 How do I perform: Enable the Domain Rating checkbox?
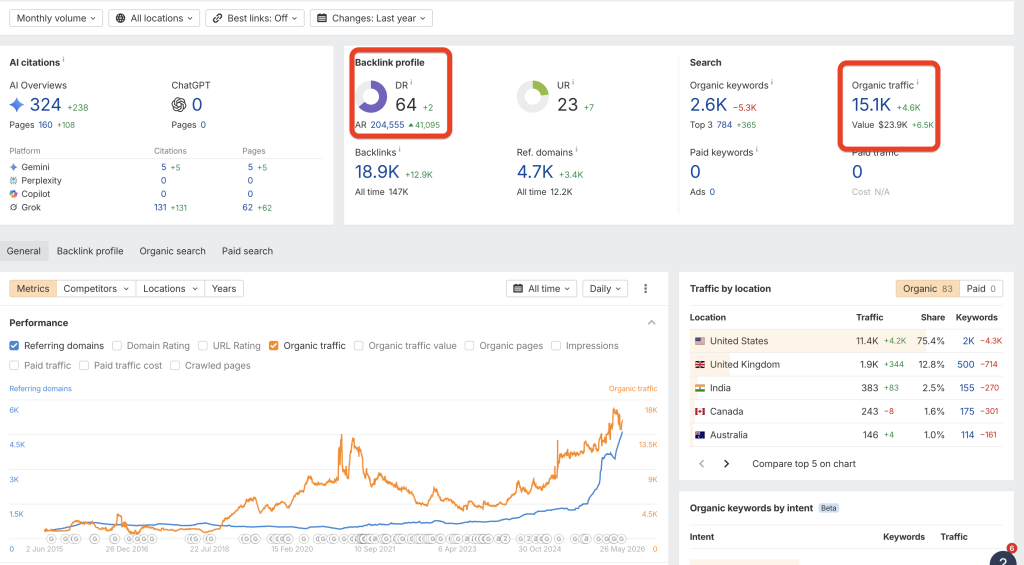tap(117, 346)
